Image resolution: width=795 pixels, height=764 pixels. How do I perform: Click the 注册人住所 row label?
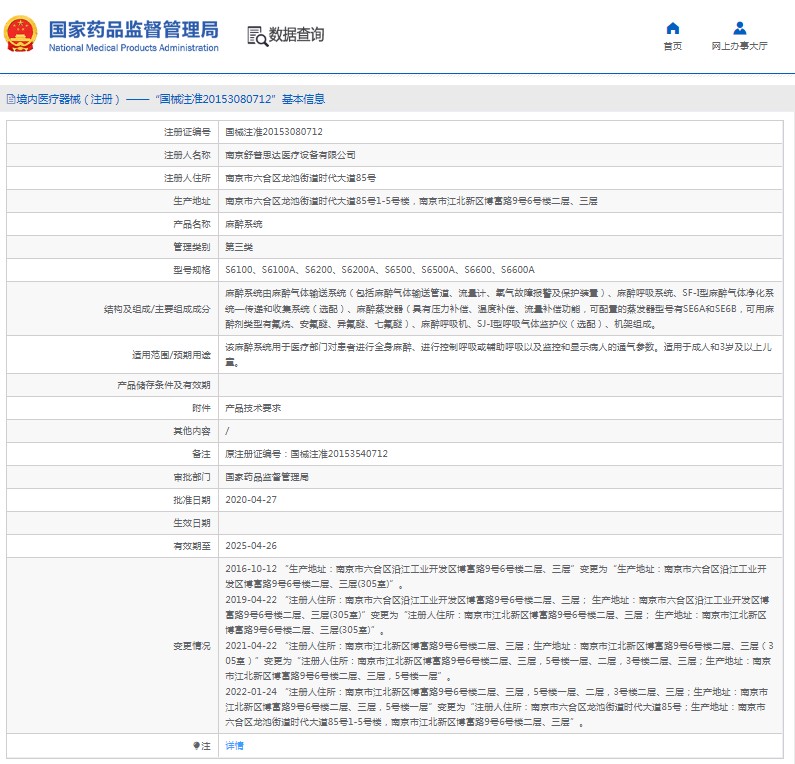pos(187,178)
